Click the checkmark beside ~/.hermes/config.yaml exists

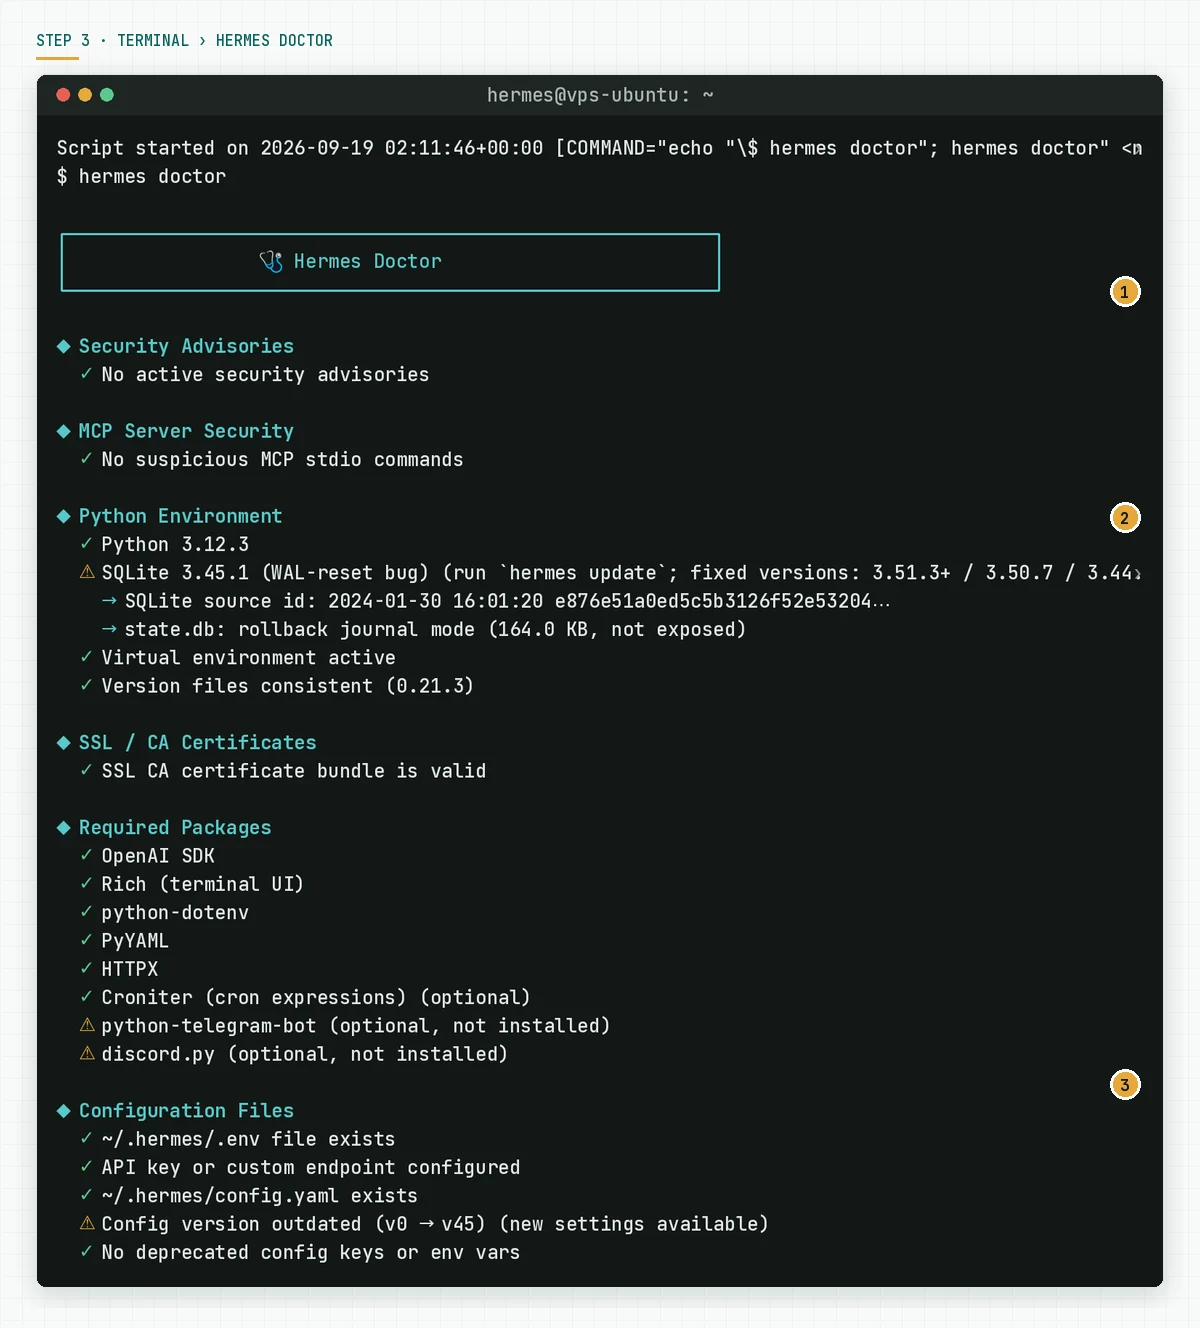tap(87, 1195)
